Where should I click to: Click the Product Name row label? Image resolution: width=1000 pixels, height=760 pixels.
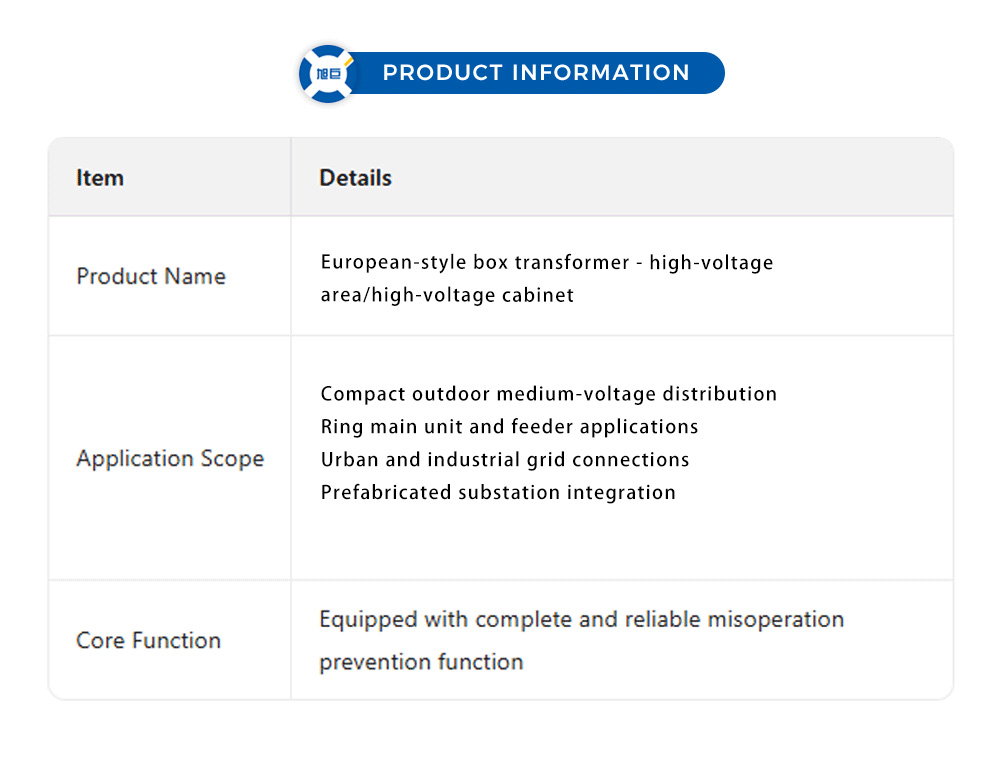(151, 276)
